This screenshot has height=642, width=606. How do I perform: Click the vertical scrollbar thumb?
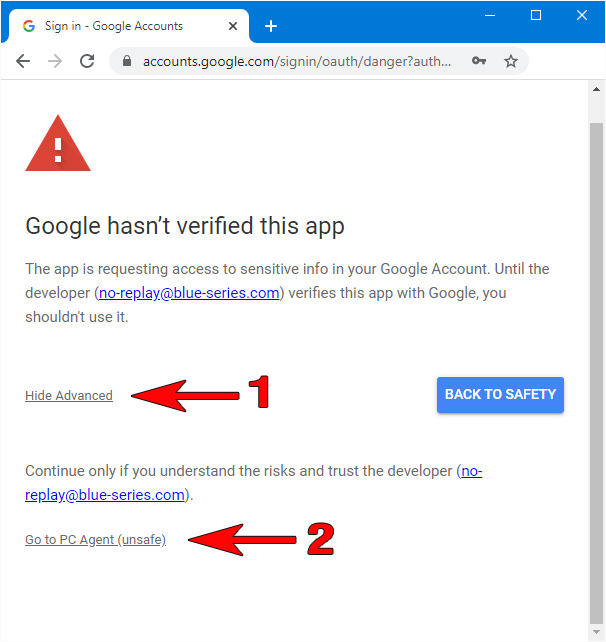tap(596, 373)
